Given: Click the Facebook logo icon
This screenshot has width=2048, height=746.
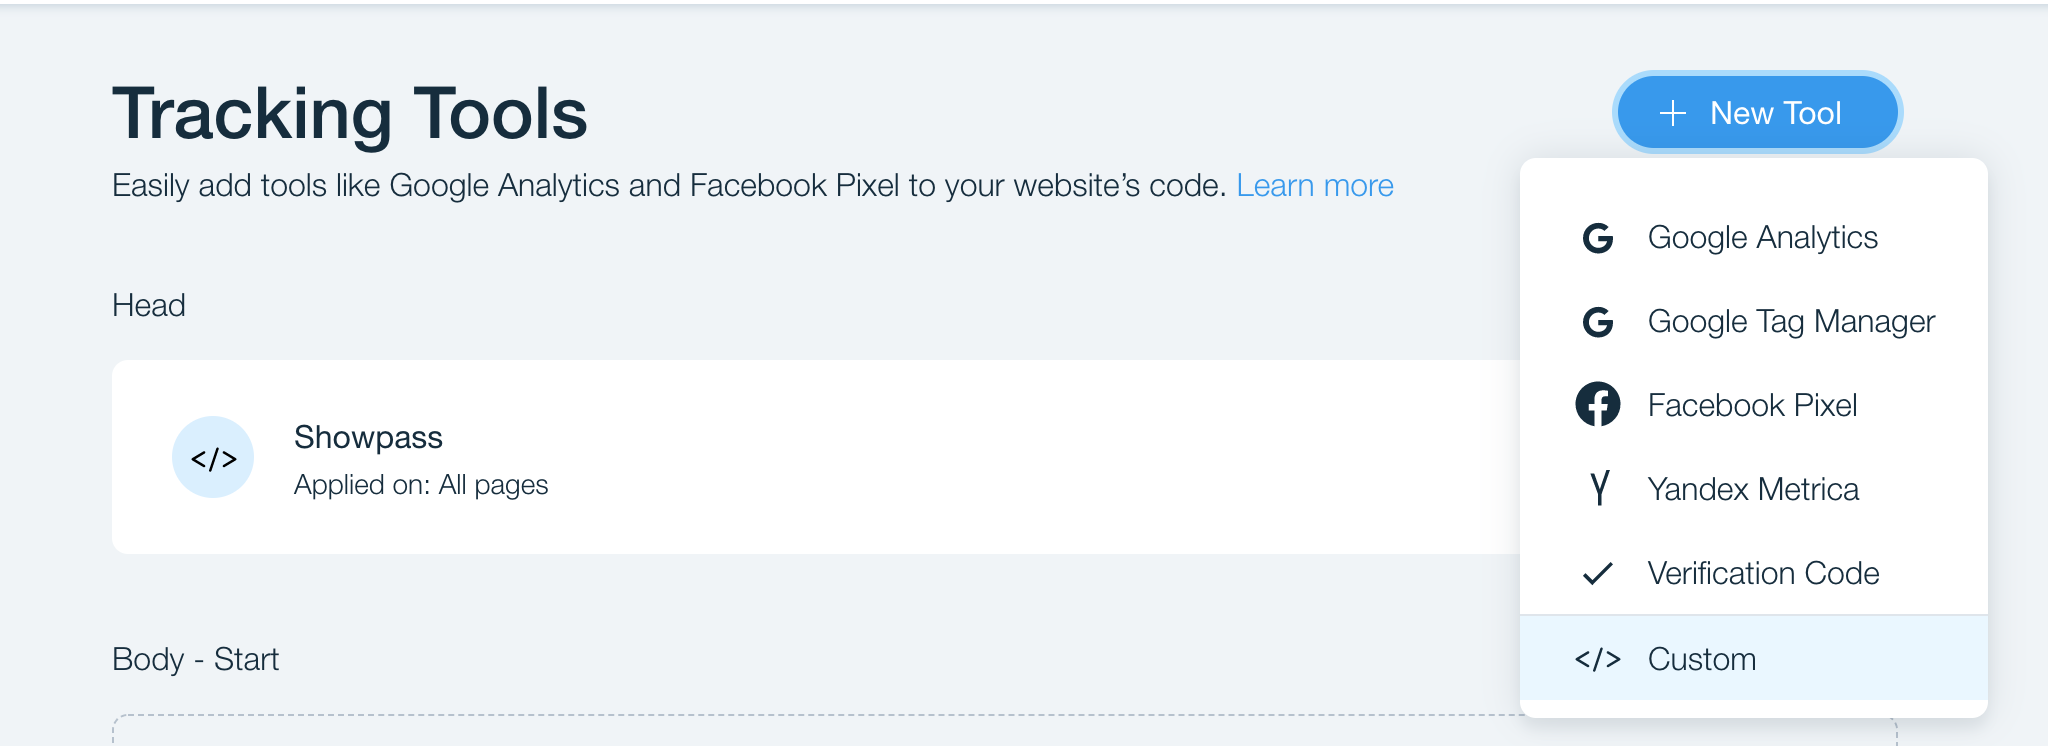Looking at the screenshot, I should point(1598,405).
